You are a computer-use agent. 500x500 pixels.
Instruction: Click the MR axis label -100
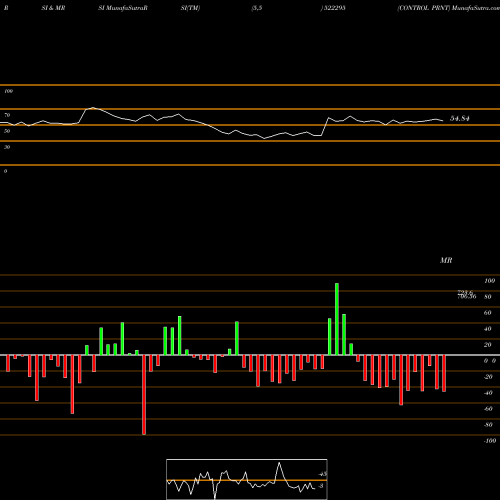pos(490,441)
